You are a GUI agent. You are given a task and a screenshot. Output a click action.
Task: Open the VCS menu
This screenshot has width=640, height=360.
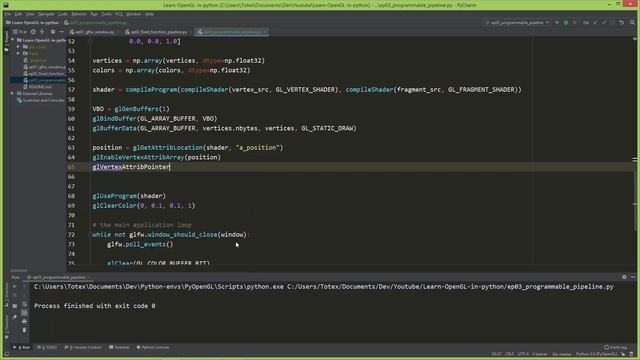pyautogui.click(x=119, y=14)
